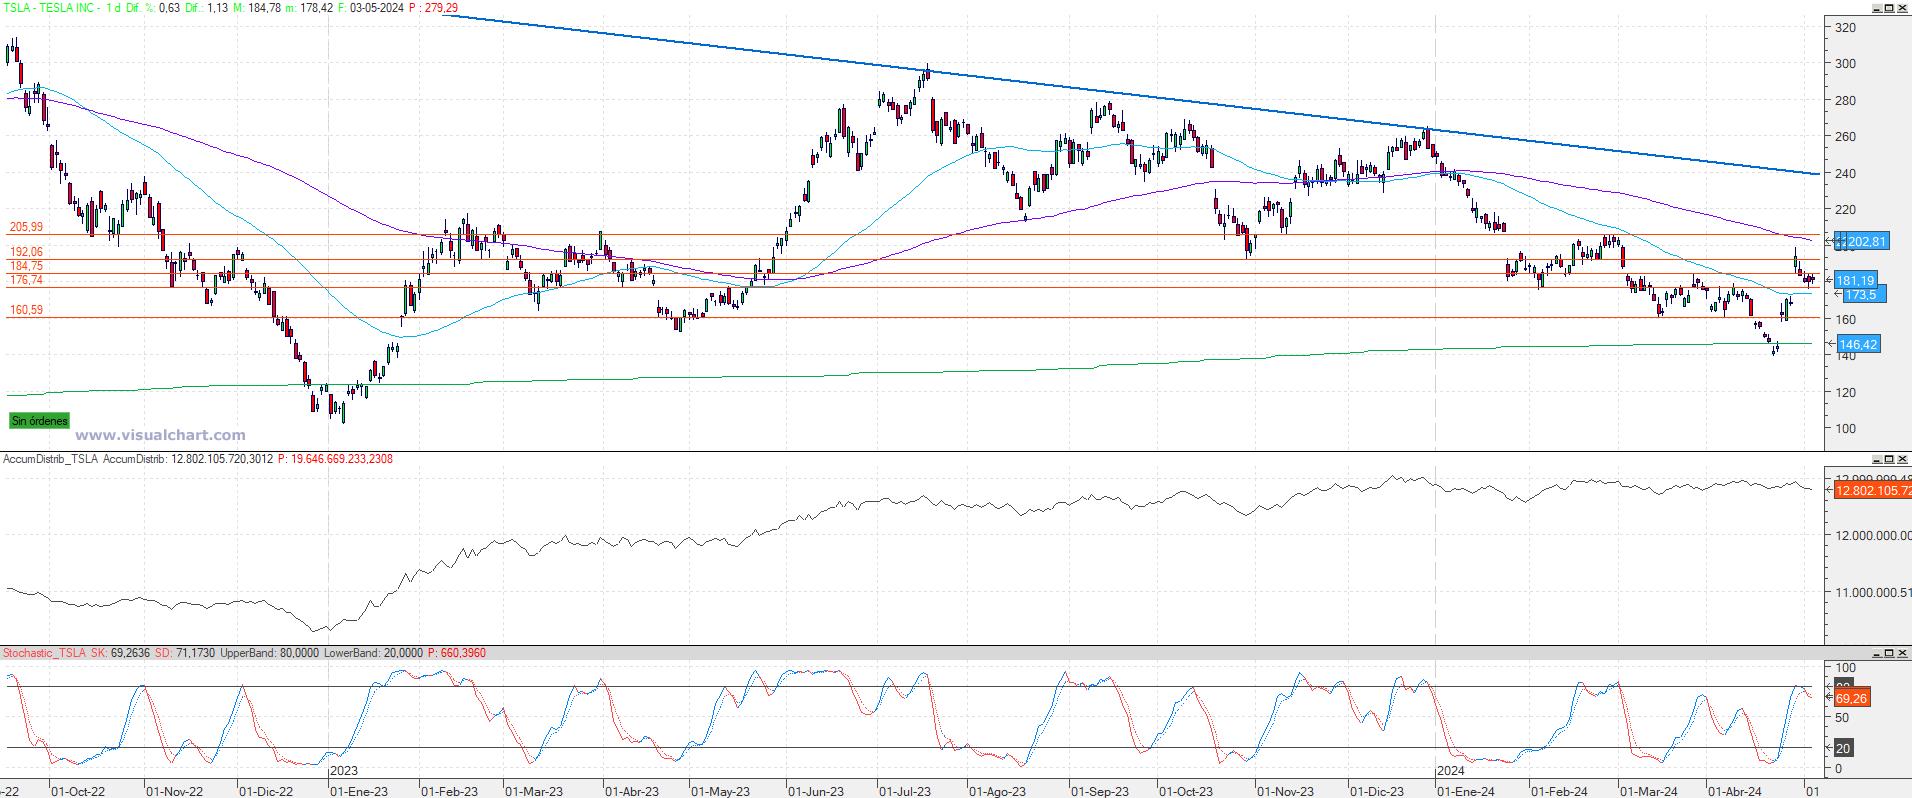The width and height of the screenshot is (1912, 798).
Task: Click the 146,42 price tag on axis
Action: (x=1858, y=344)
